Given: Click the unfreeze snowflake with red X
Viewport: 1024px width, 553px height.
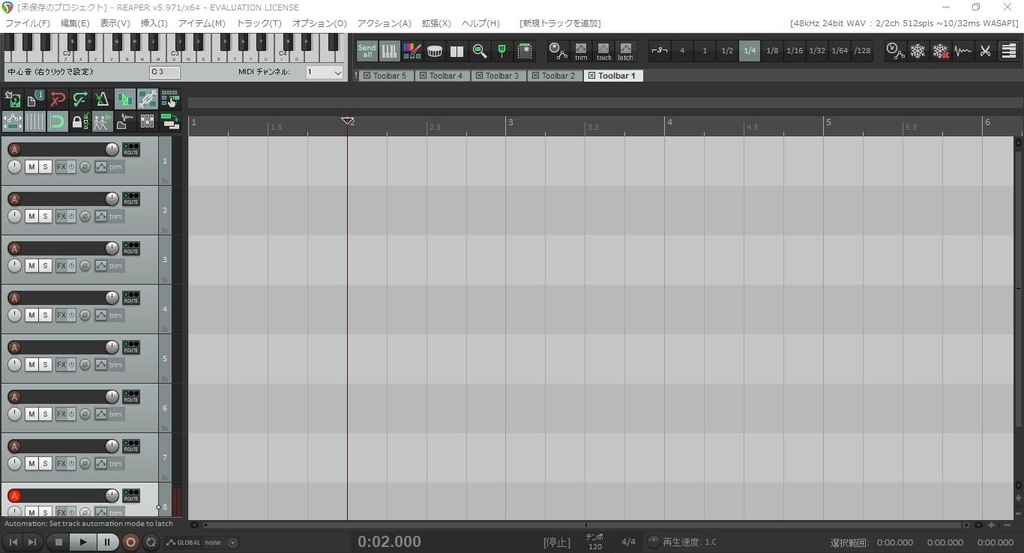Looking at the screenshot, I should [x=940, y=50].
